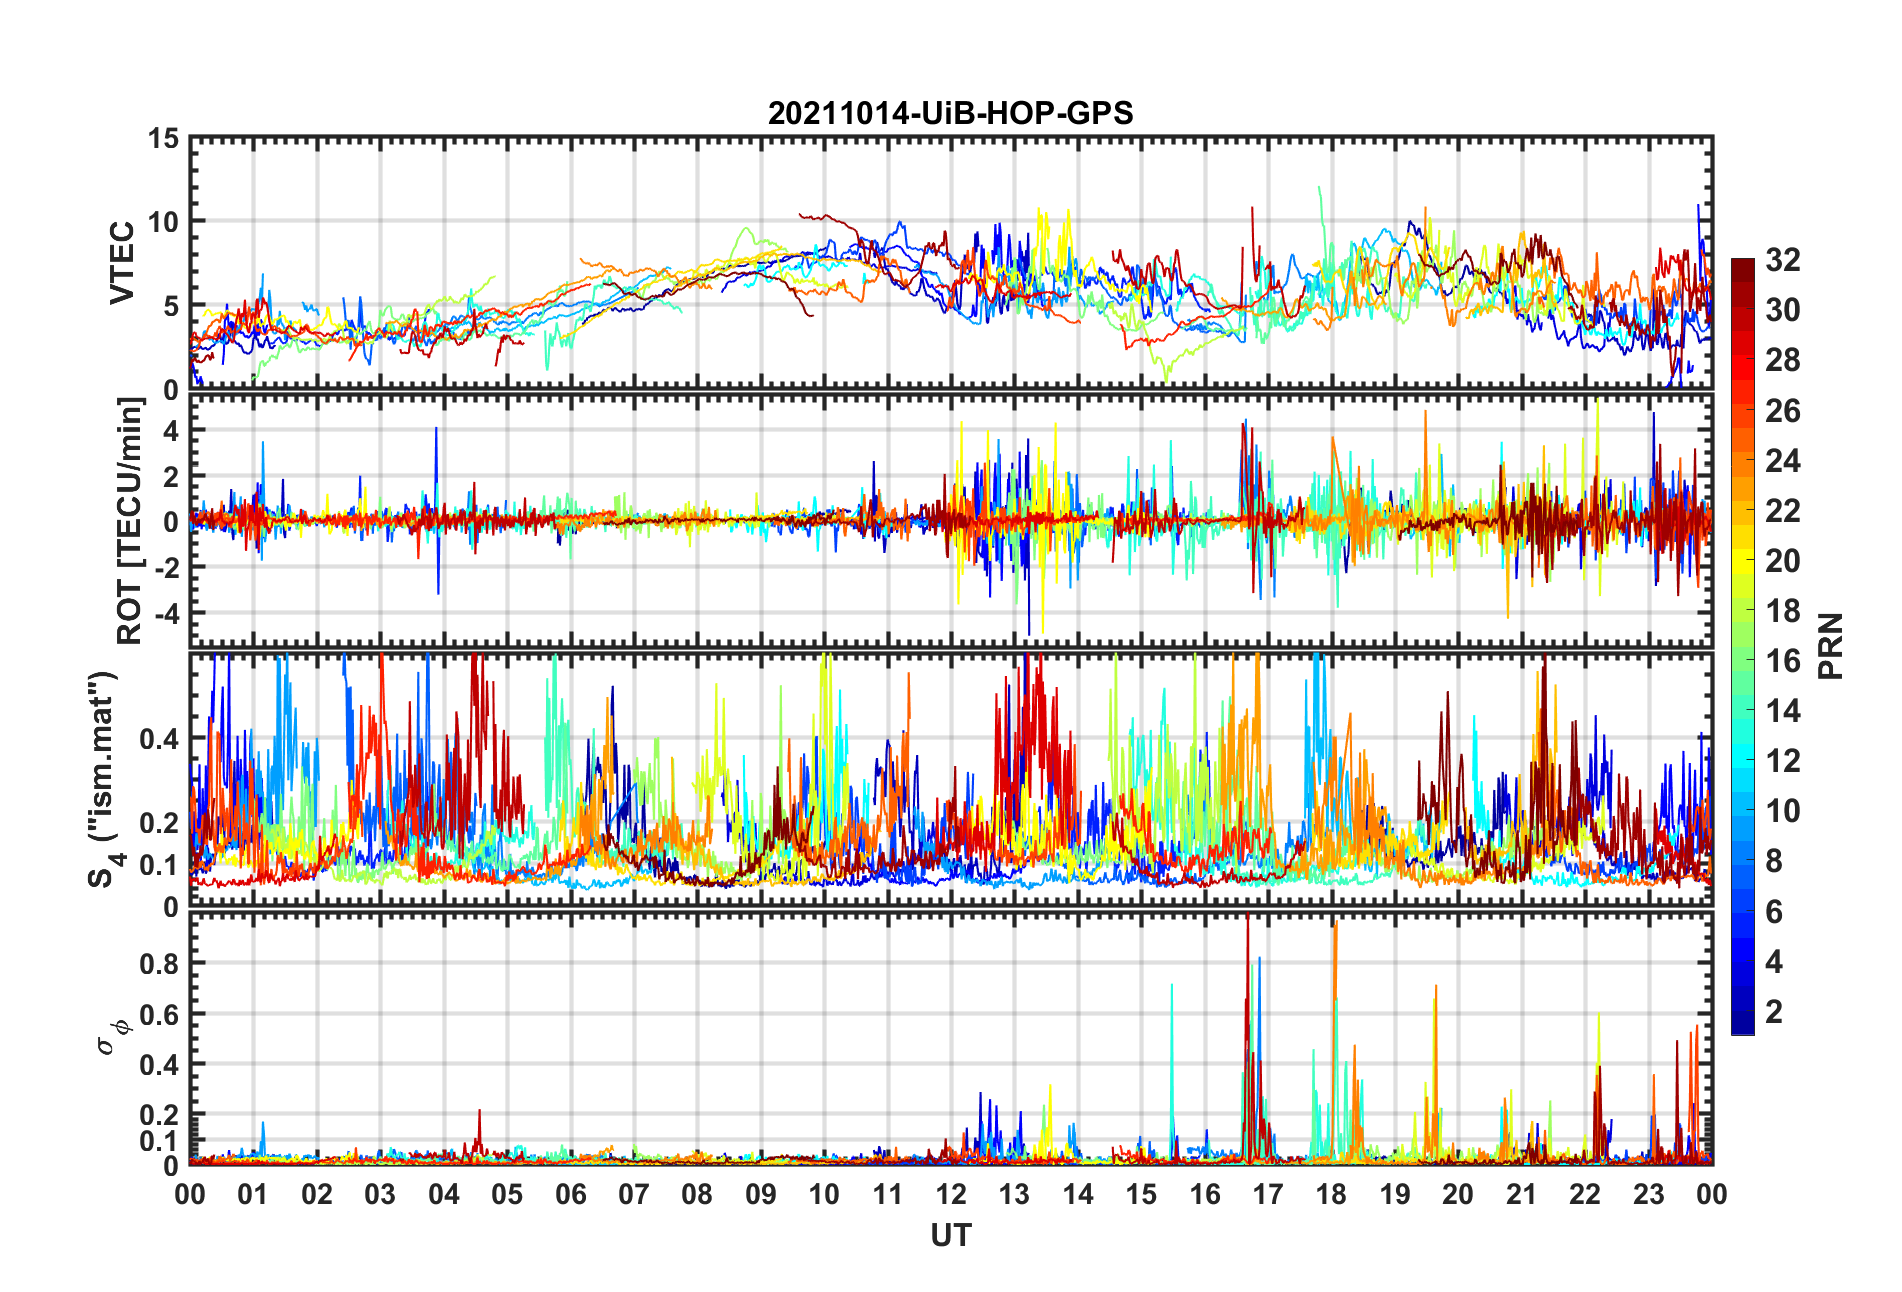Click the plot title 20211014-UiB-HOP-GPS
The image size is (1902, 1292).
point(950,113)
